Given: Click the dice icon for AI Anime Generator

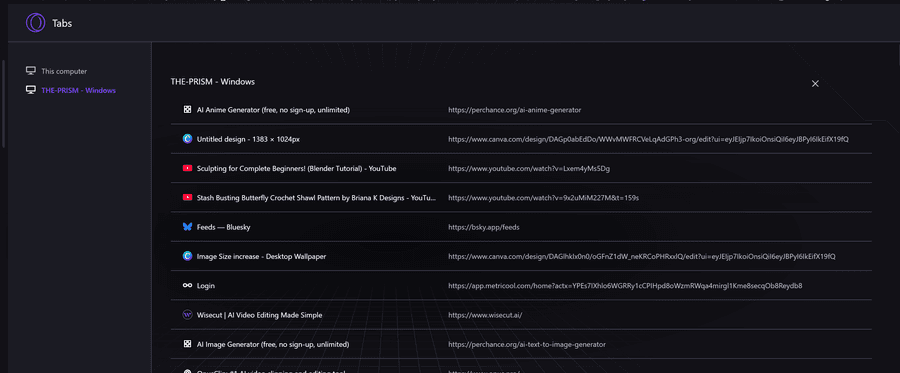Looking at the screenshot, I should [187, 110].
